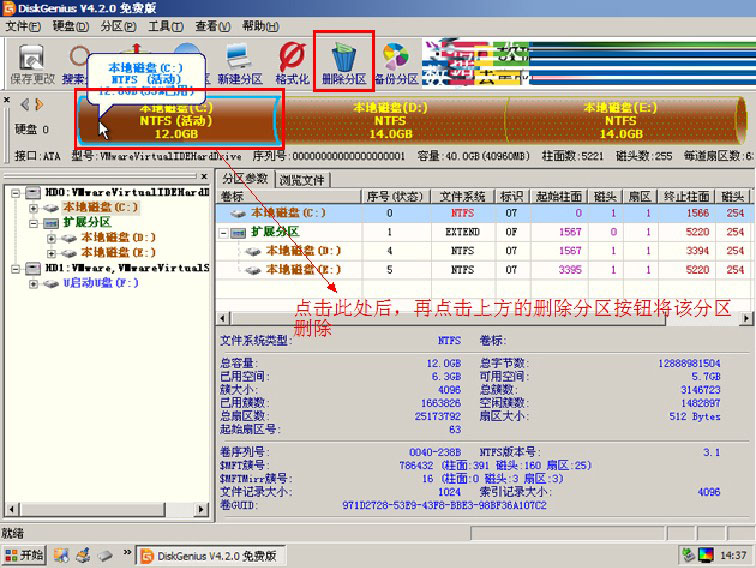
Task: Collapse the HD0 VMware disk tree node
Action: point(15,193)
